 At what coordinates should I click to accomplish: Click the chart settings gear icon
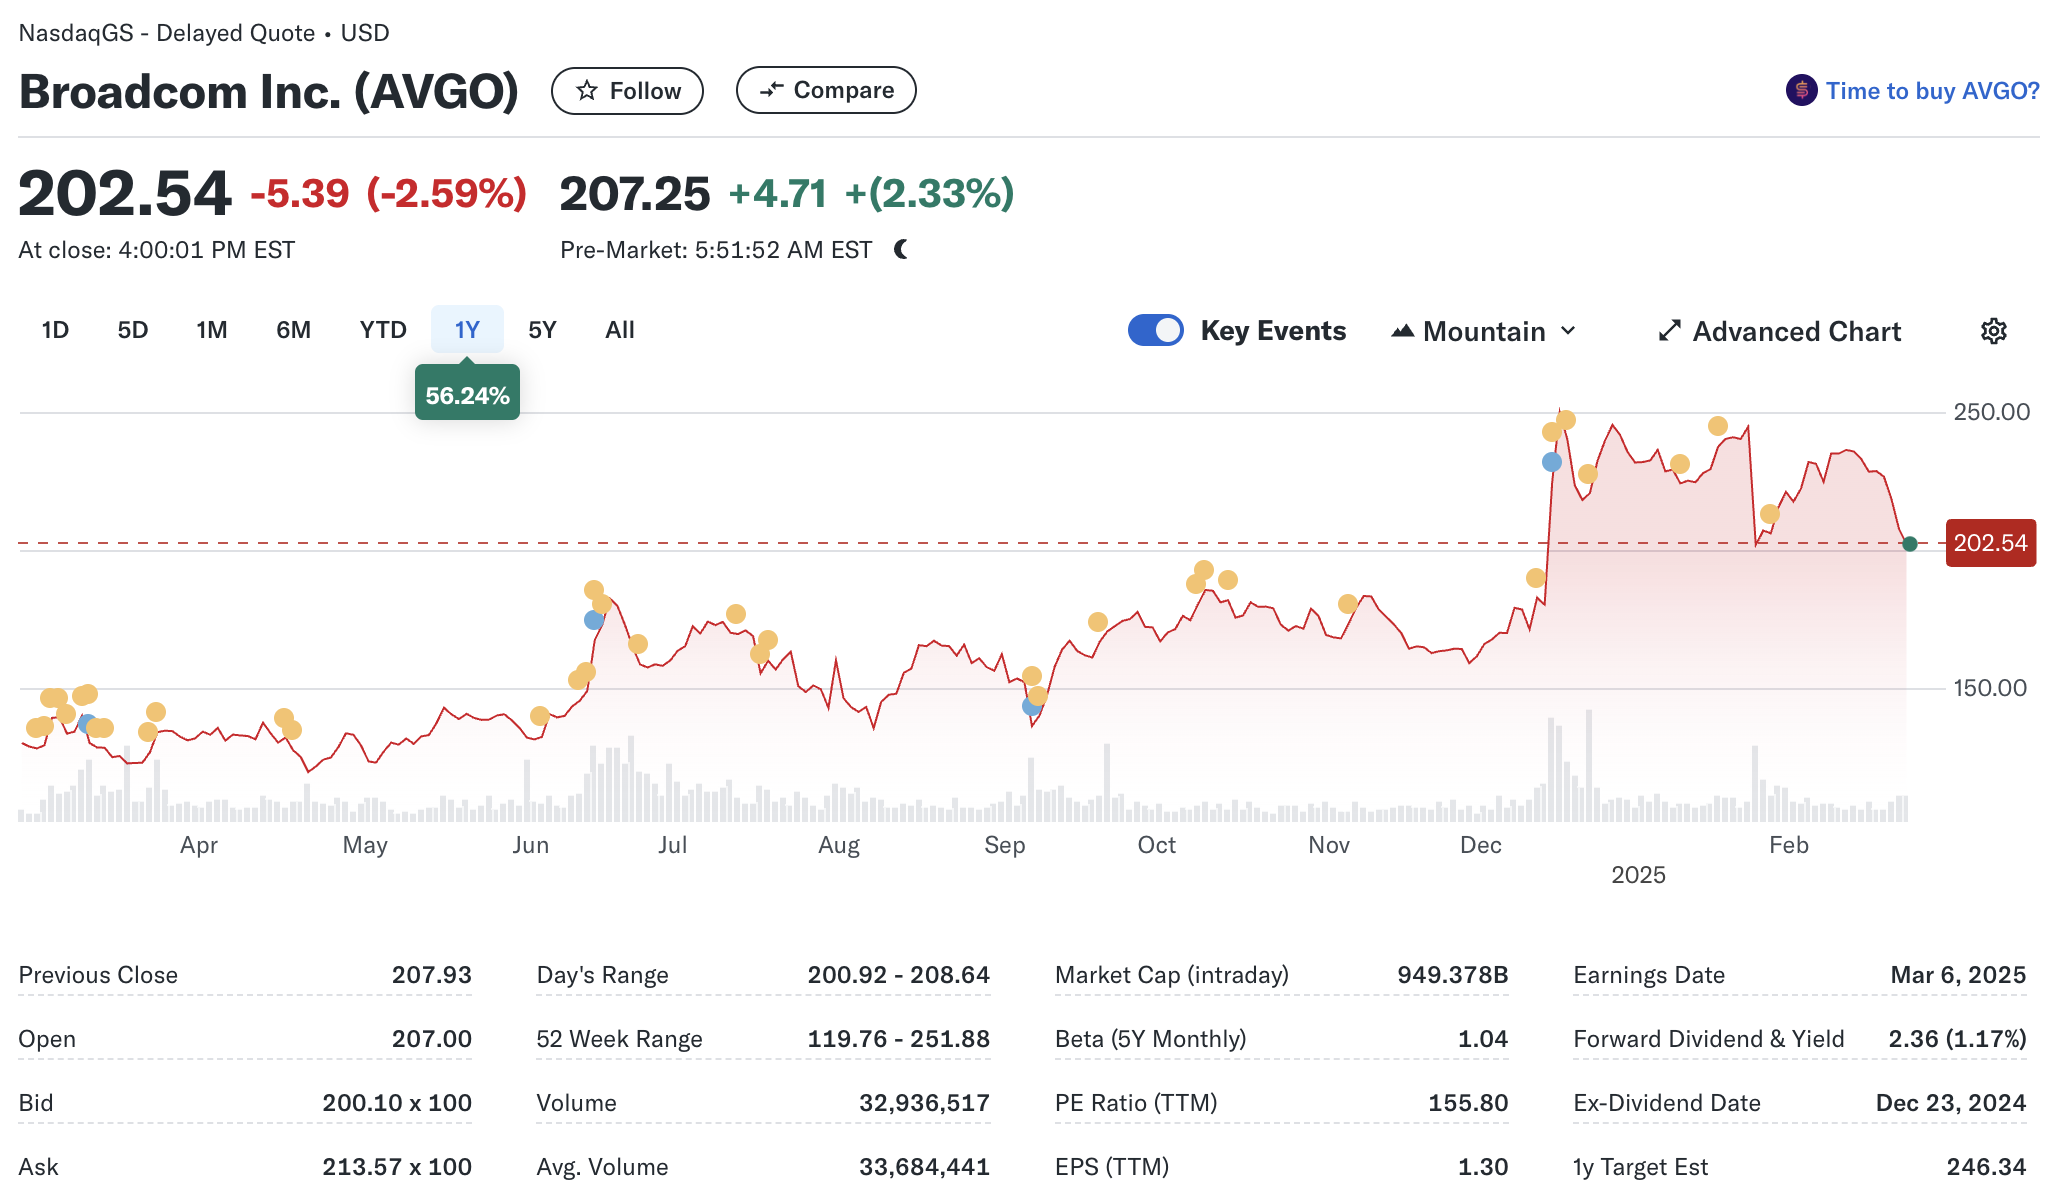(1993, 331)
